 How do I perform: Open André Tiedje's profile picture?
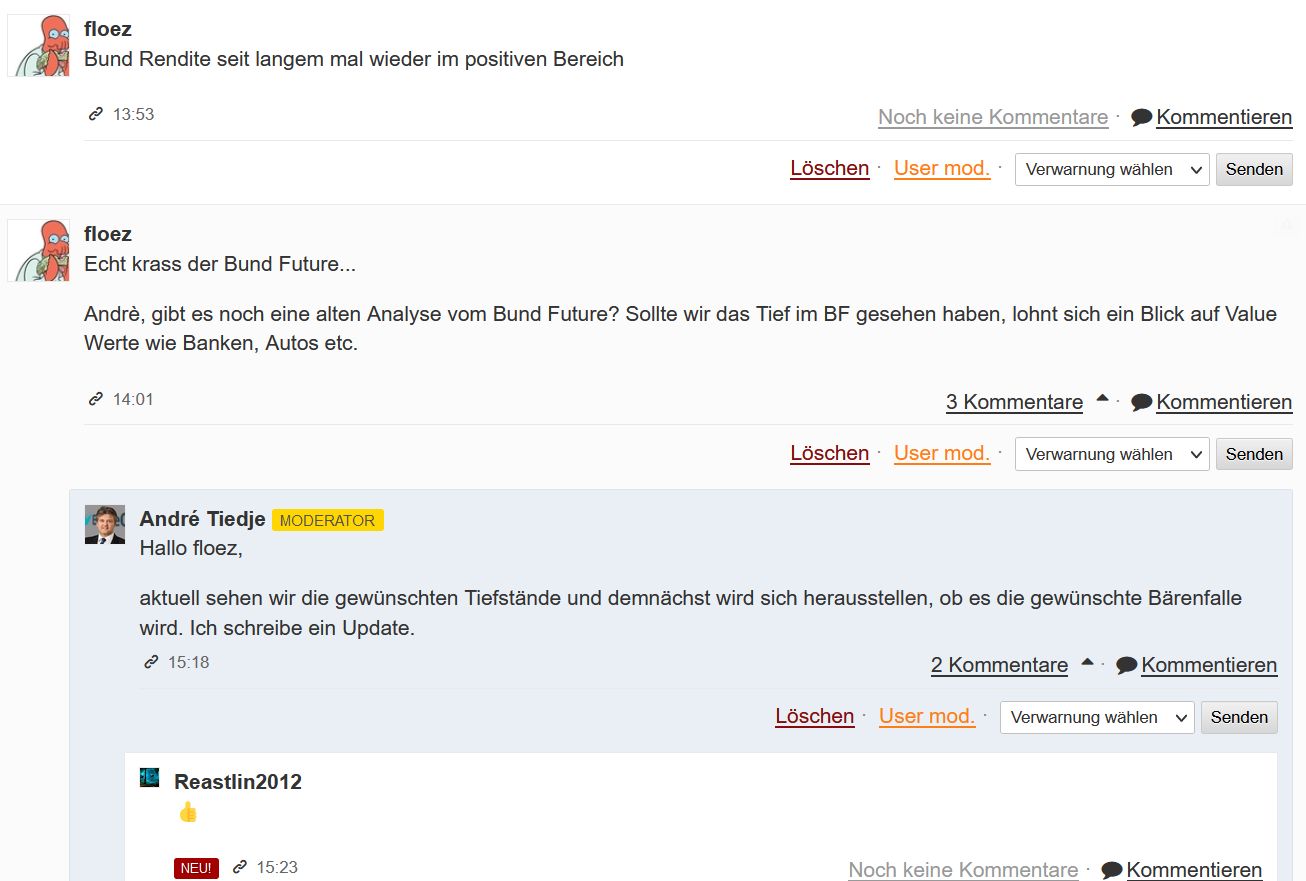[x=105, y=524]
